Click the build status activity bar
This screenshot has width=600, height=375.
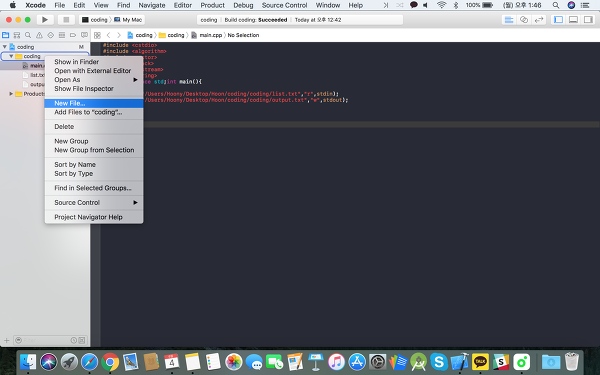[x=300, y=20]
